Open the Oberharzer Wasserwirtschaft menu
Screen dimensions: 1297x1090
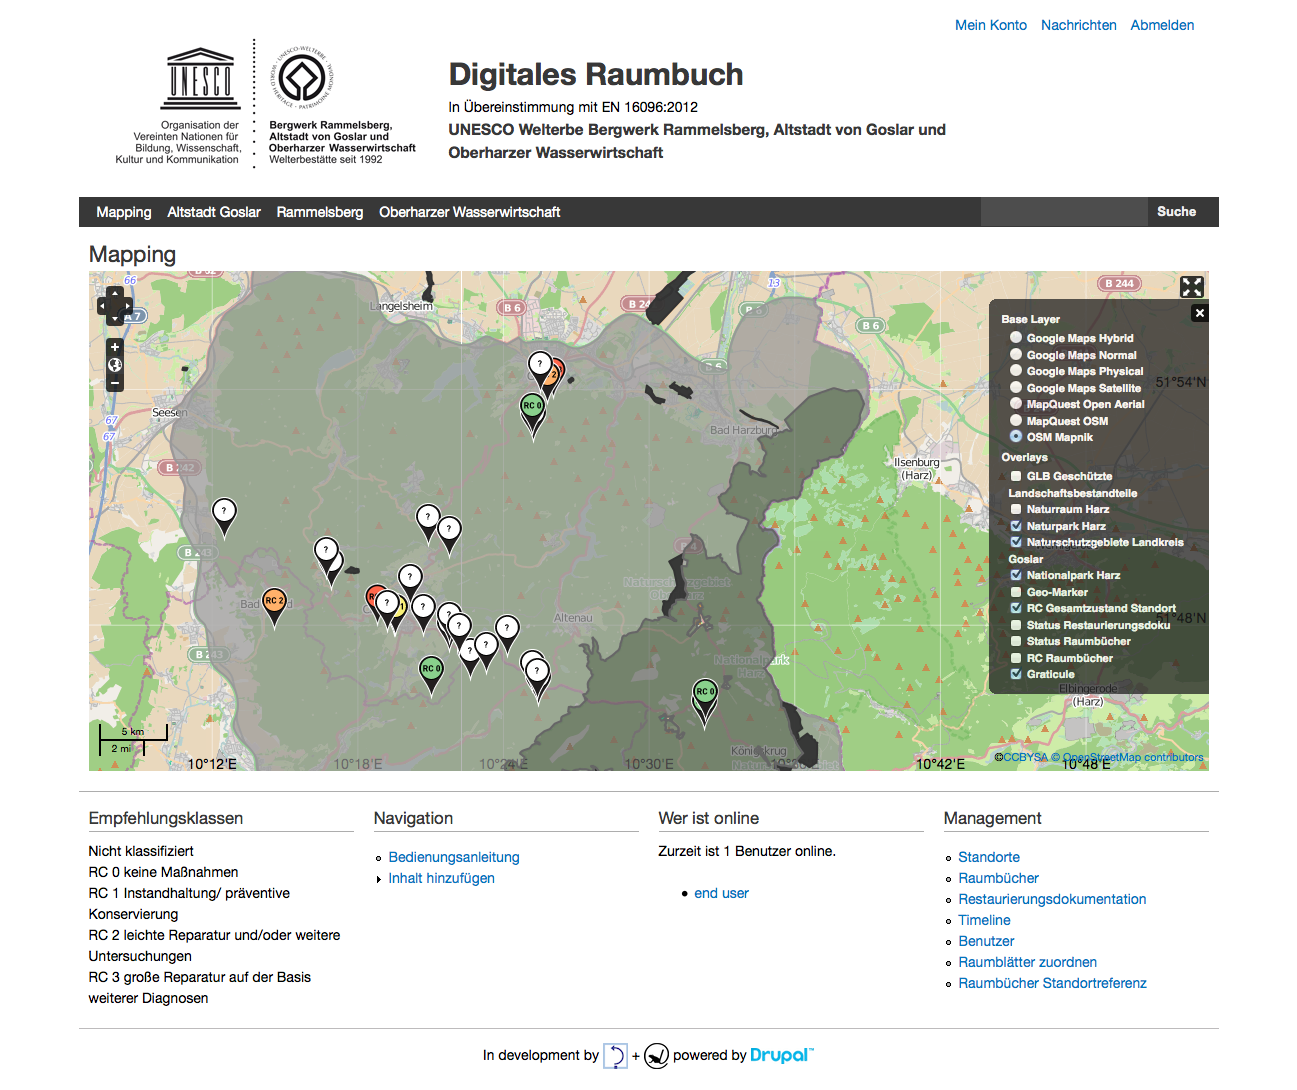(469, 212)
